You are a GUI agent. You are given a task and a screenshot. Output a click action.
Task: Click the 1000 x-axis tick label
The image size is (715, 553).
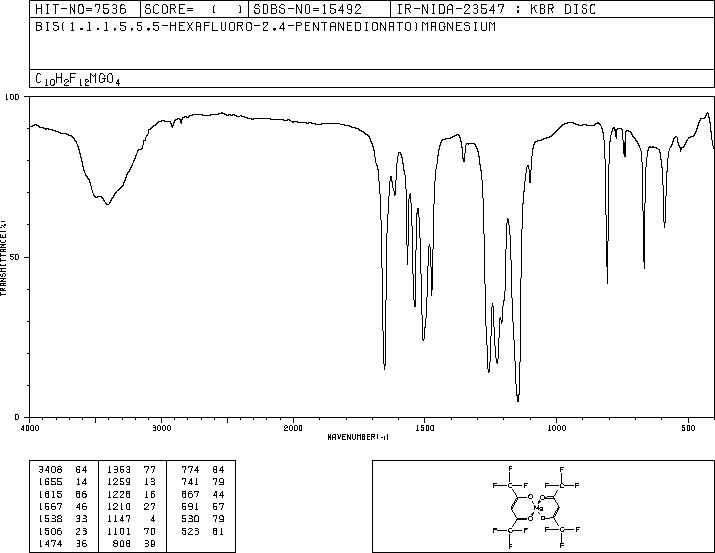pyautogui.click(x=556, y=428)
